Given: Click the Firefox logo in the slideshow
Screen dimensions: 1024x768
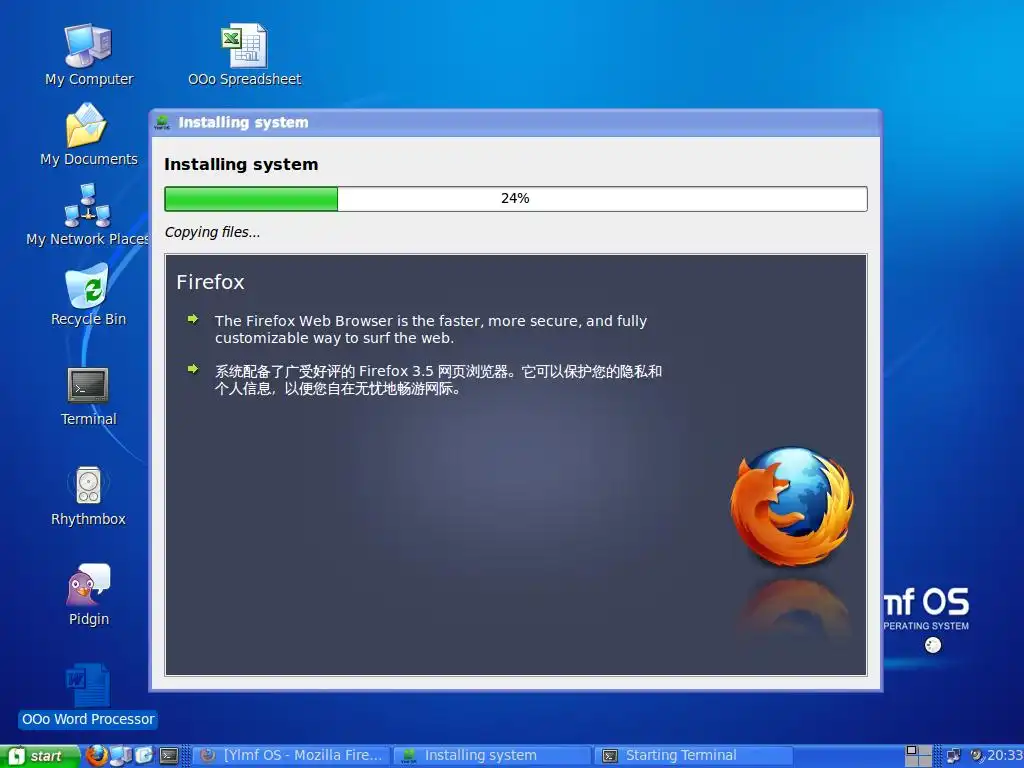Looking at the screenshot, I should (x=792, y=507).
